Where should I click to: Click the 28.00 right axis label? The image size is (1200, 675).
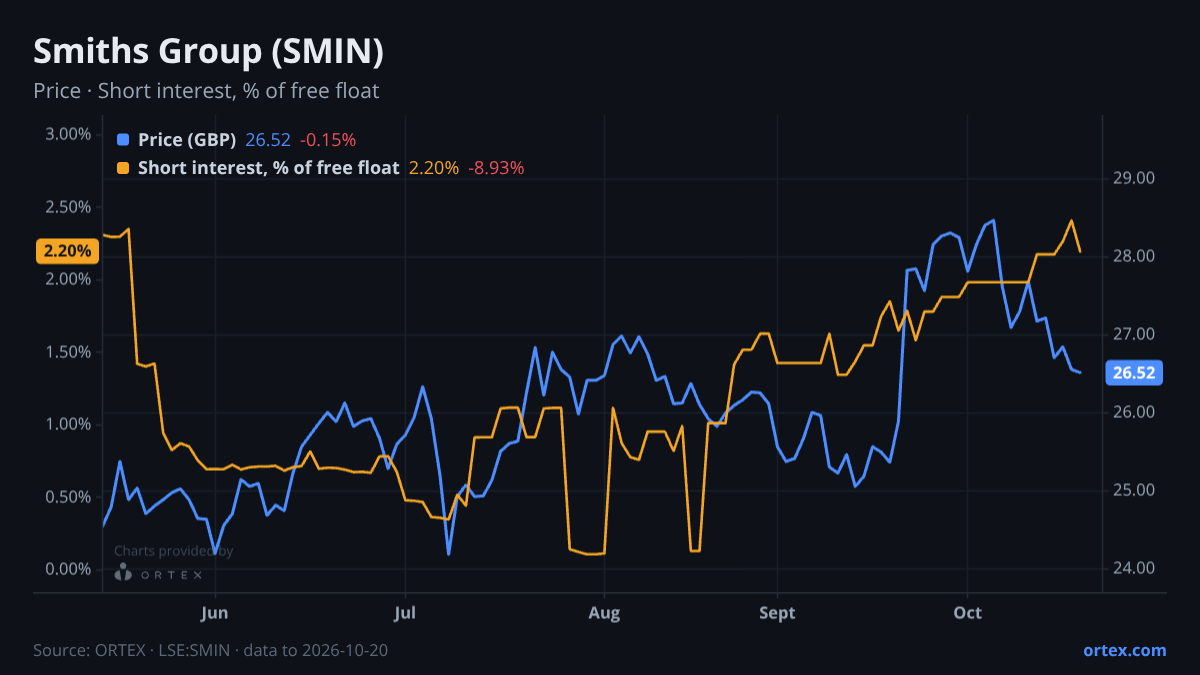coord(1134,256)
